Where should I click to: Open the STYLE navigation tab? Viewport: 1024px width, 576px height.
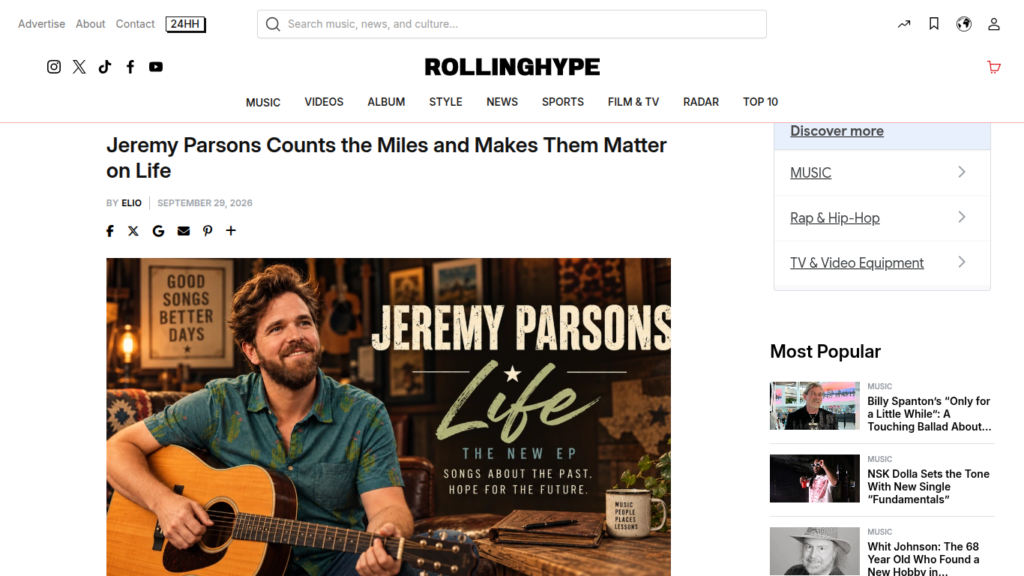point(445,102)
